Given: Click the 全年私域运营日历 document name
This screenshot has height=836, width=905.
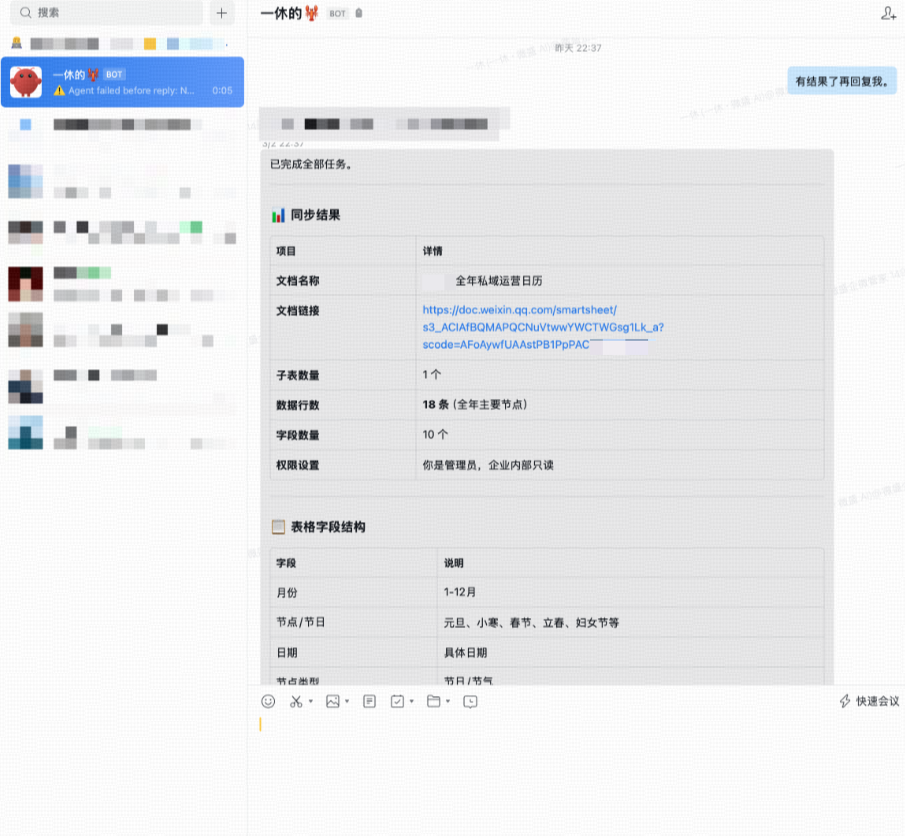Looking at the screenshot, I should 499,281.
